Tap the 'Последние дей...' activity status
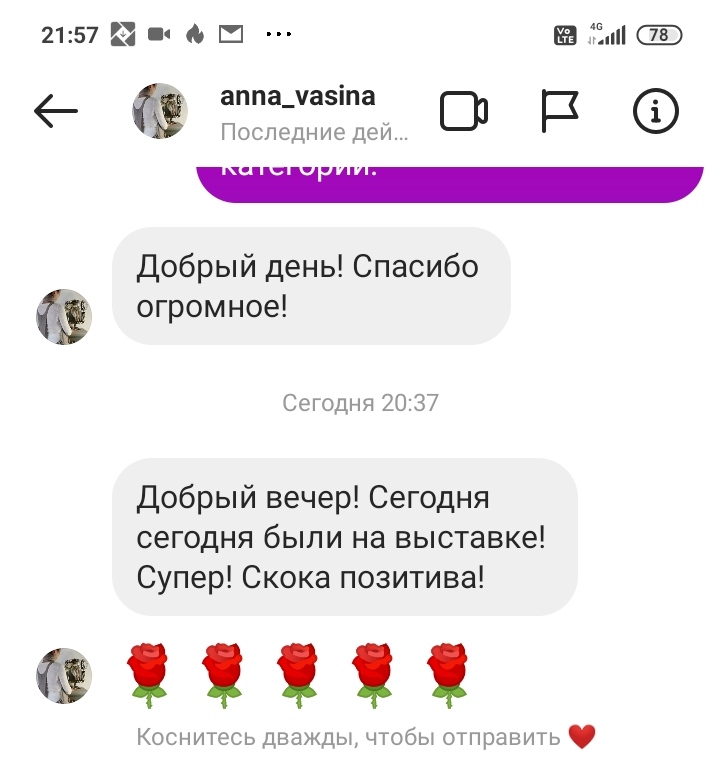Viewport: 720px width, 760px height. (x=314, y=132)
